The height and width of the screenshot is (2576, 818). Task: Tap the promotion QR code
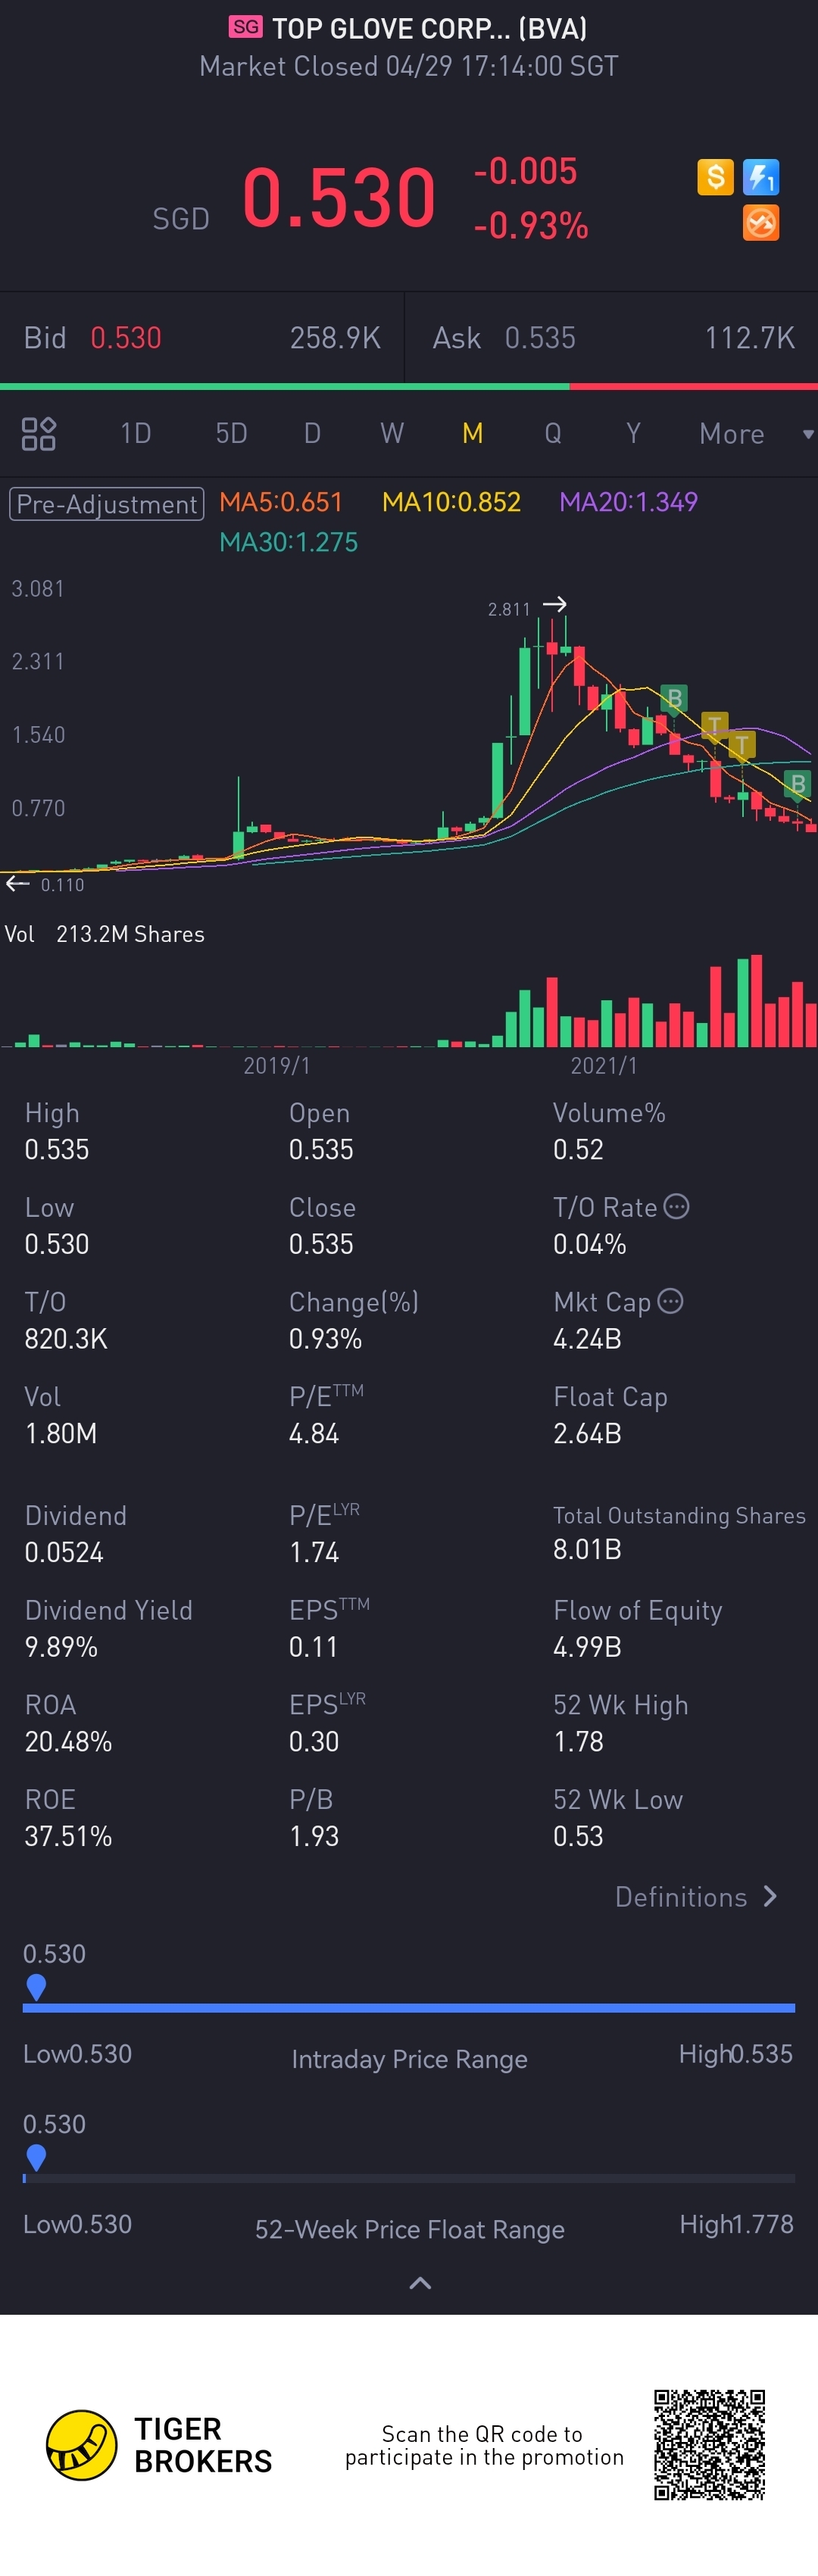(x=709, y=2445)
